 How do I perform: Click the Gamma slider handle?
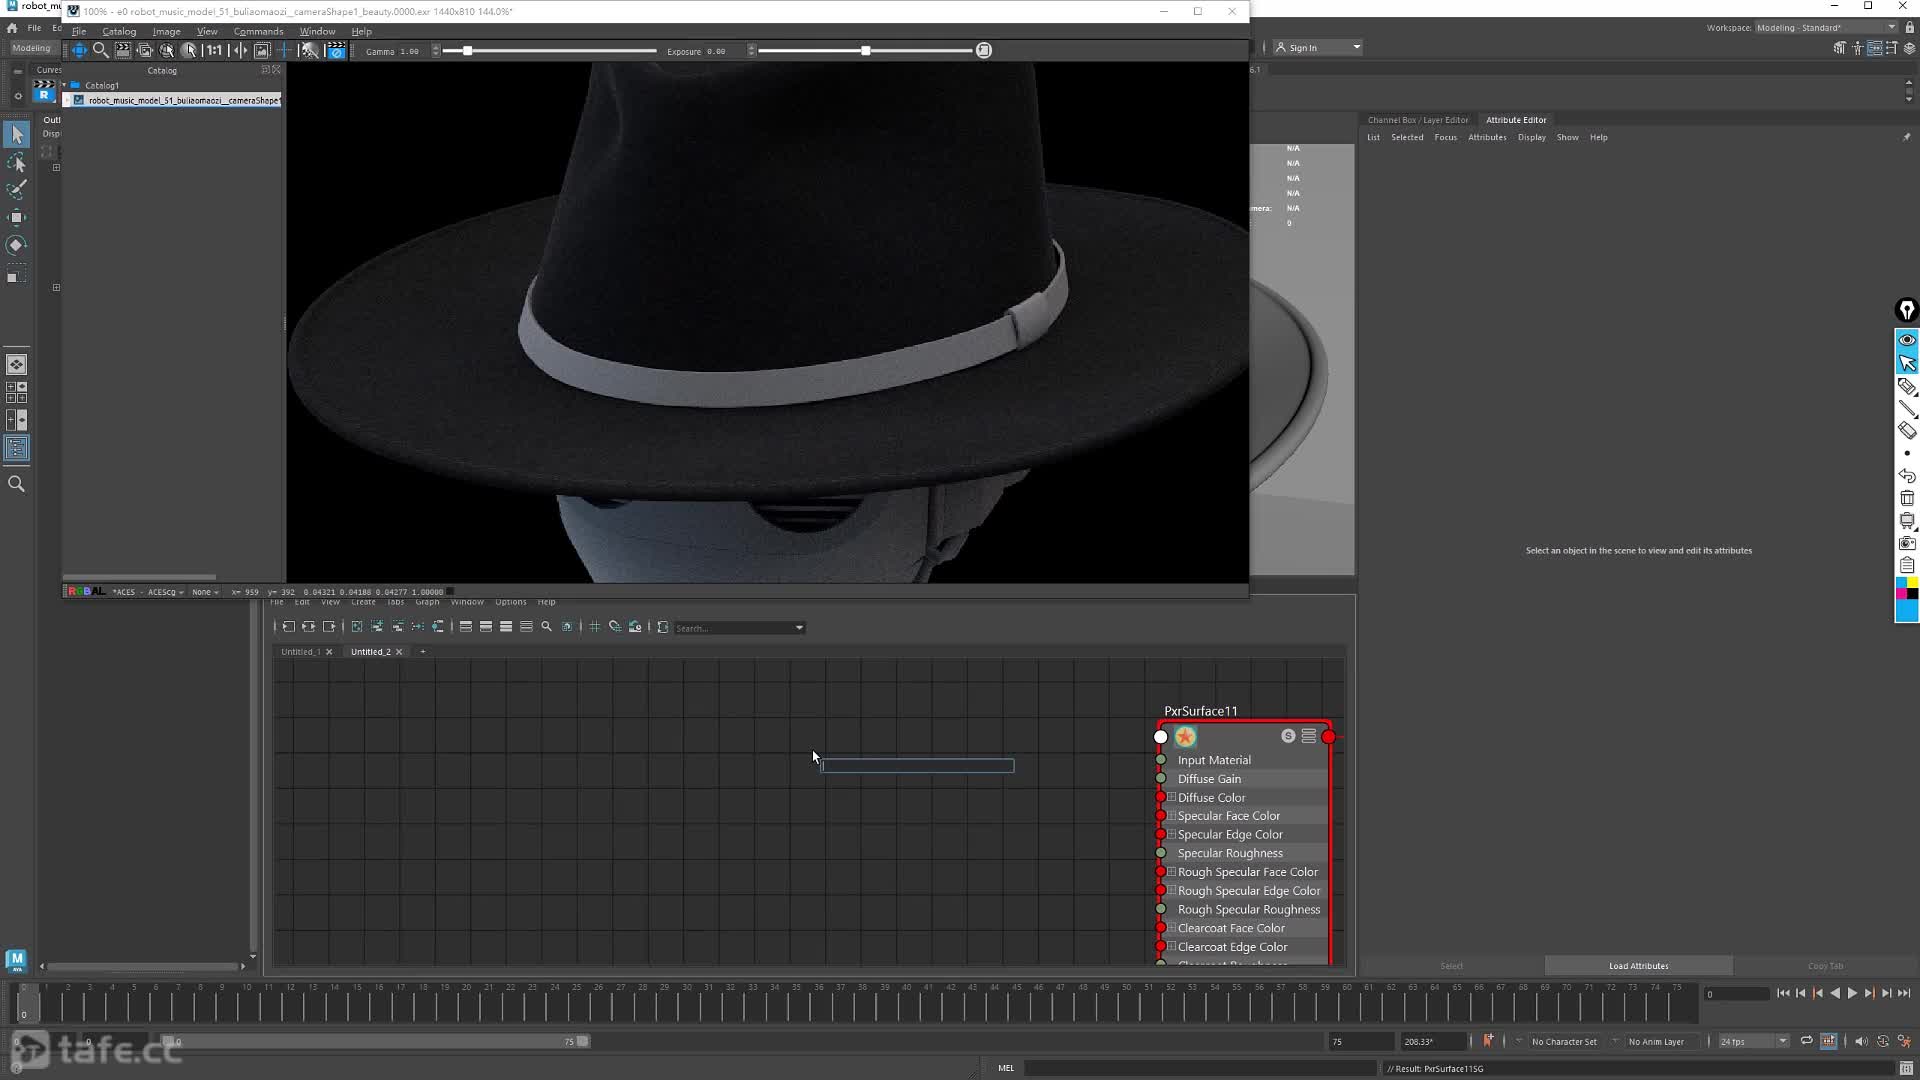click(x=467, y=50)
